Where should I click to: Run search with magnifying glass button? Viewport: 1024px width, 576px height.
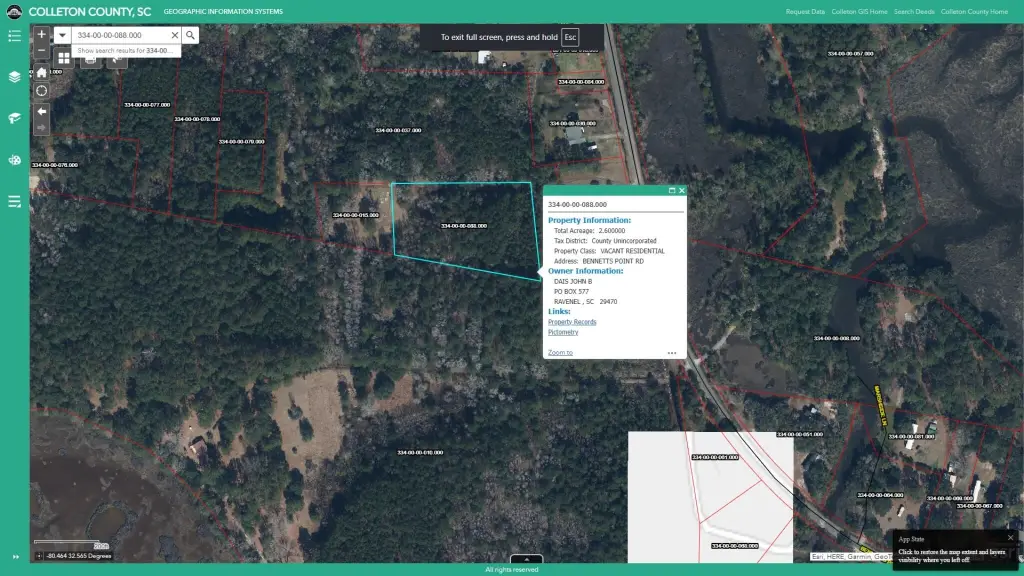[x=190, y=35]
